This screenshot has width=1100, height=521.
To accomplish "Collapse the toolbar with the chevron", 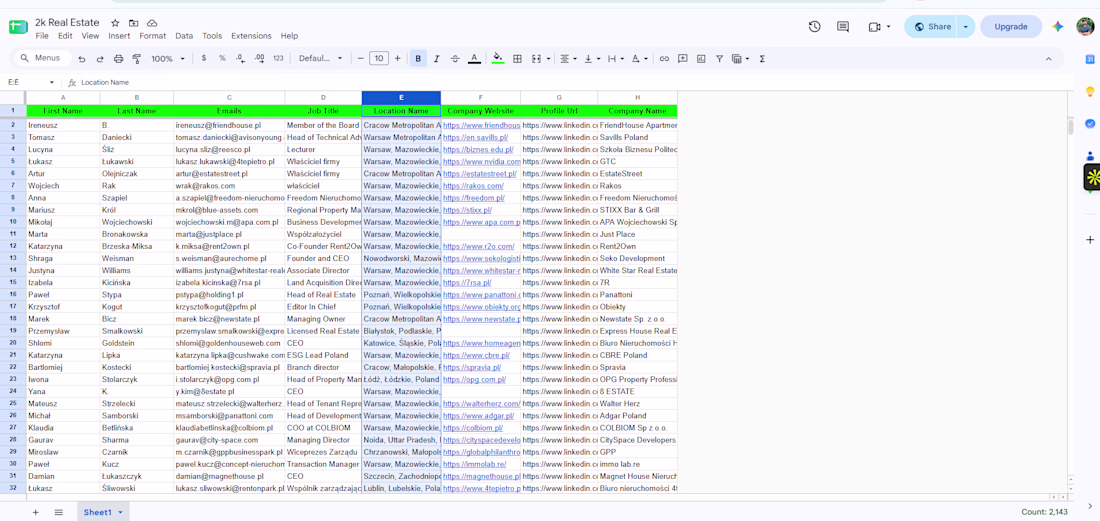I will pos(1049,59).
